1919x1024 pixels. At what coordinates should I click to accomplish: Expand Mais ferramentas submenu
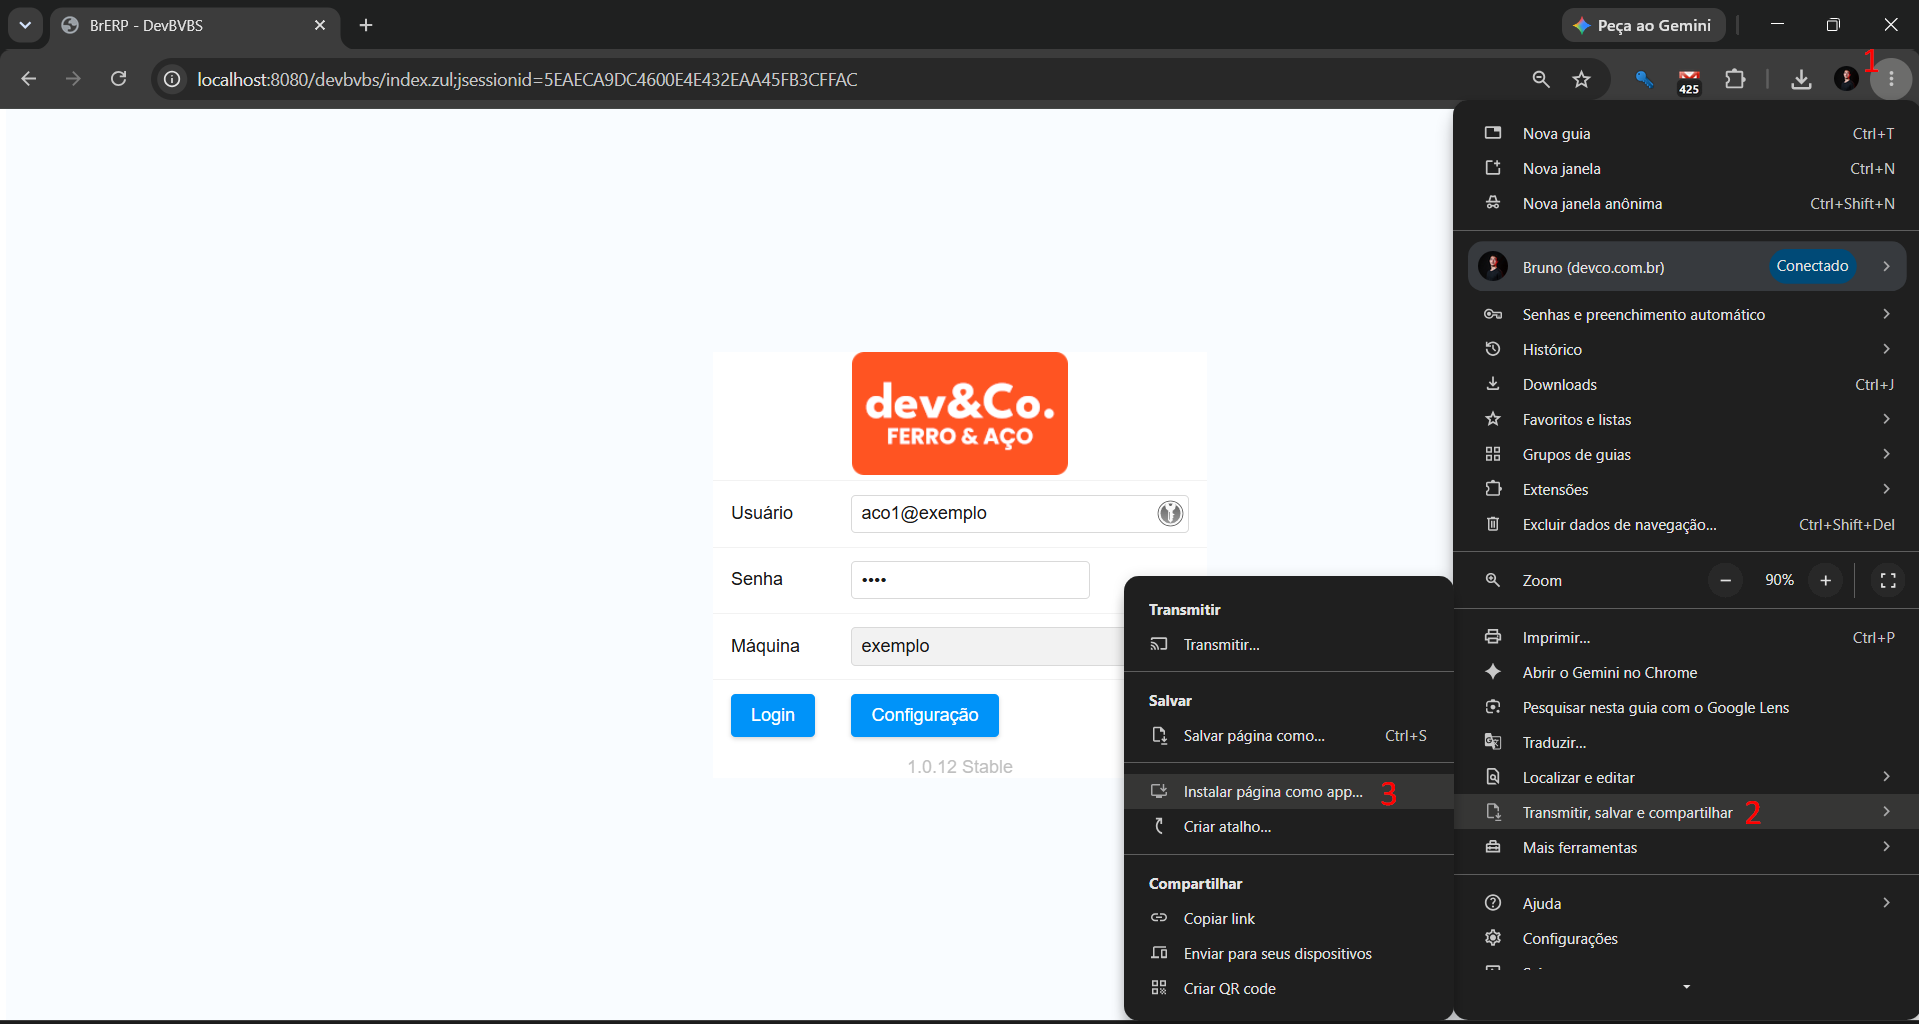pos(1688,848)
